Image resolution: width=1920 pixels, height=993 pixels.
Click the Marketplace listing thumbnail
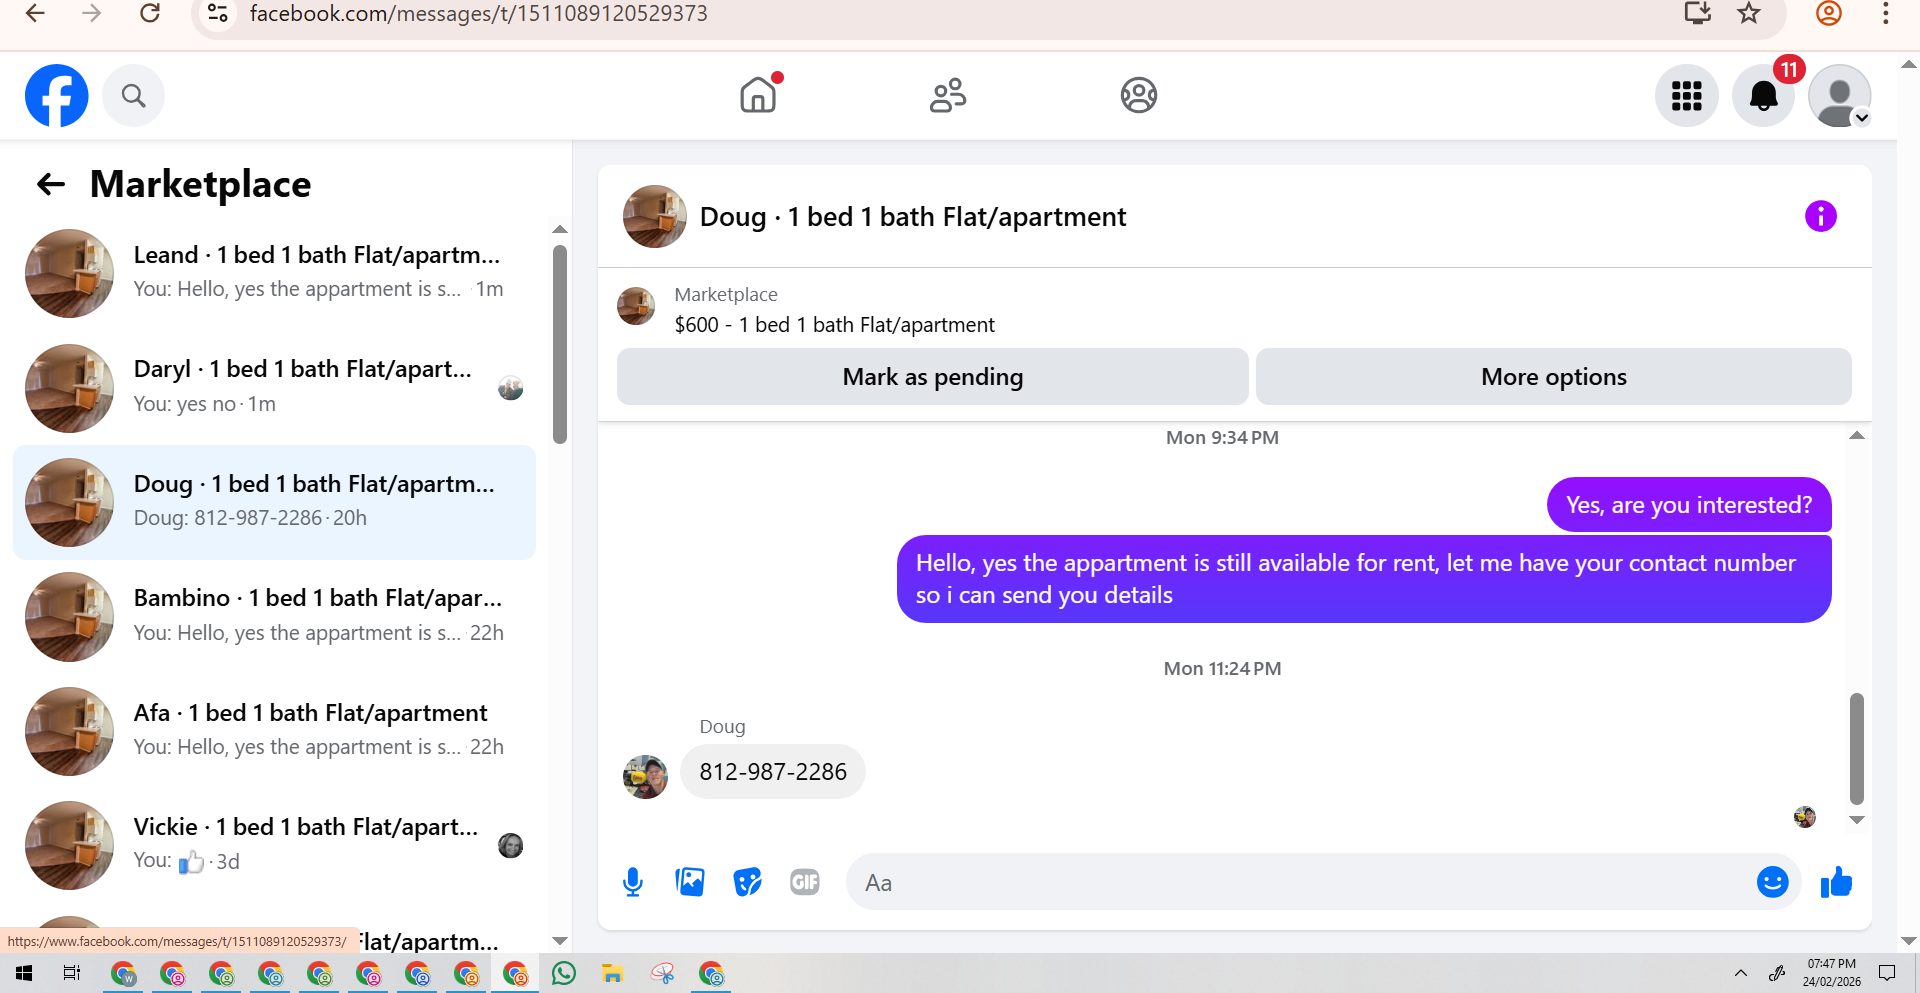click(636, 306)
